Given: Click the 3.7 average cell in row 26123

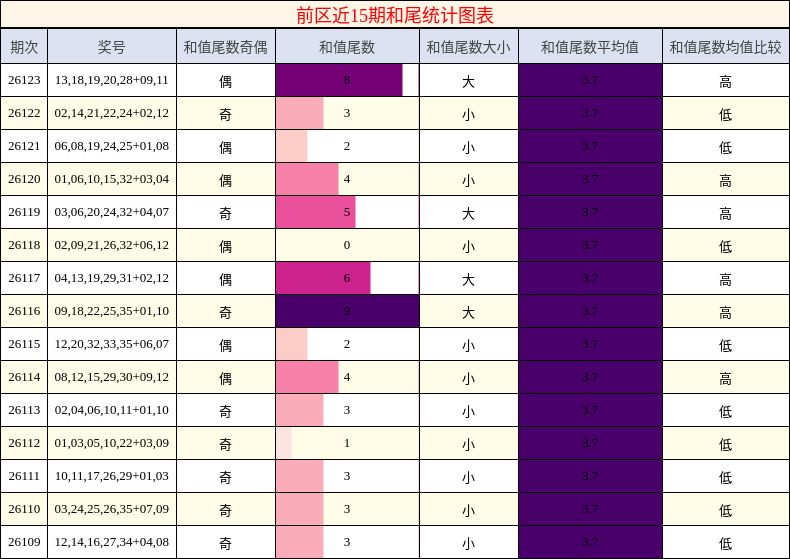Looking at the screenshot, I should [590, 80].
